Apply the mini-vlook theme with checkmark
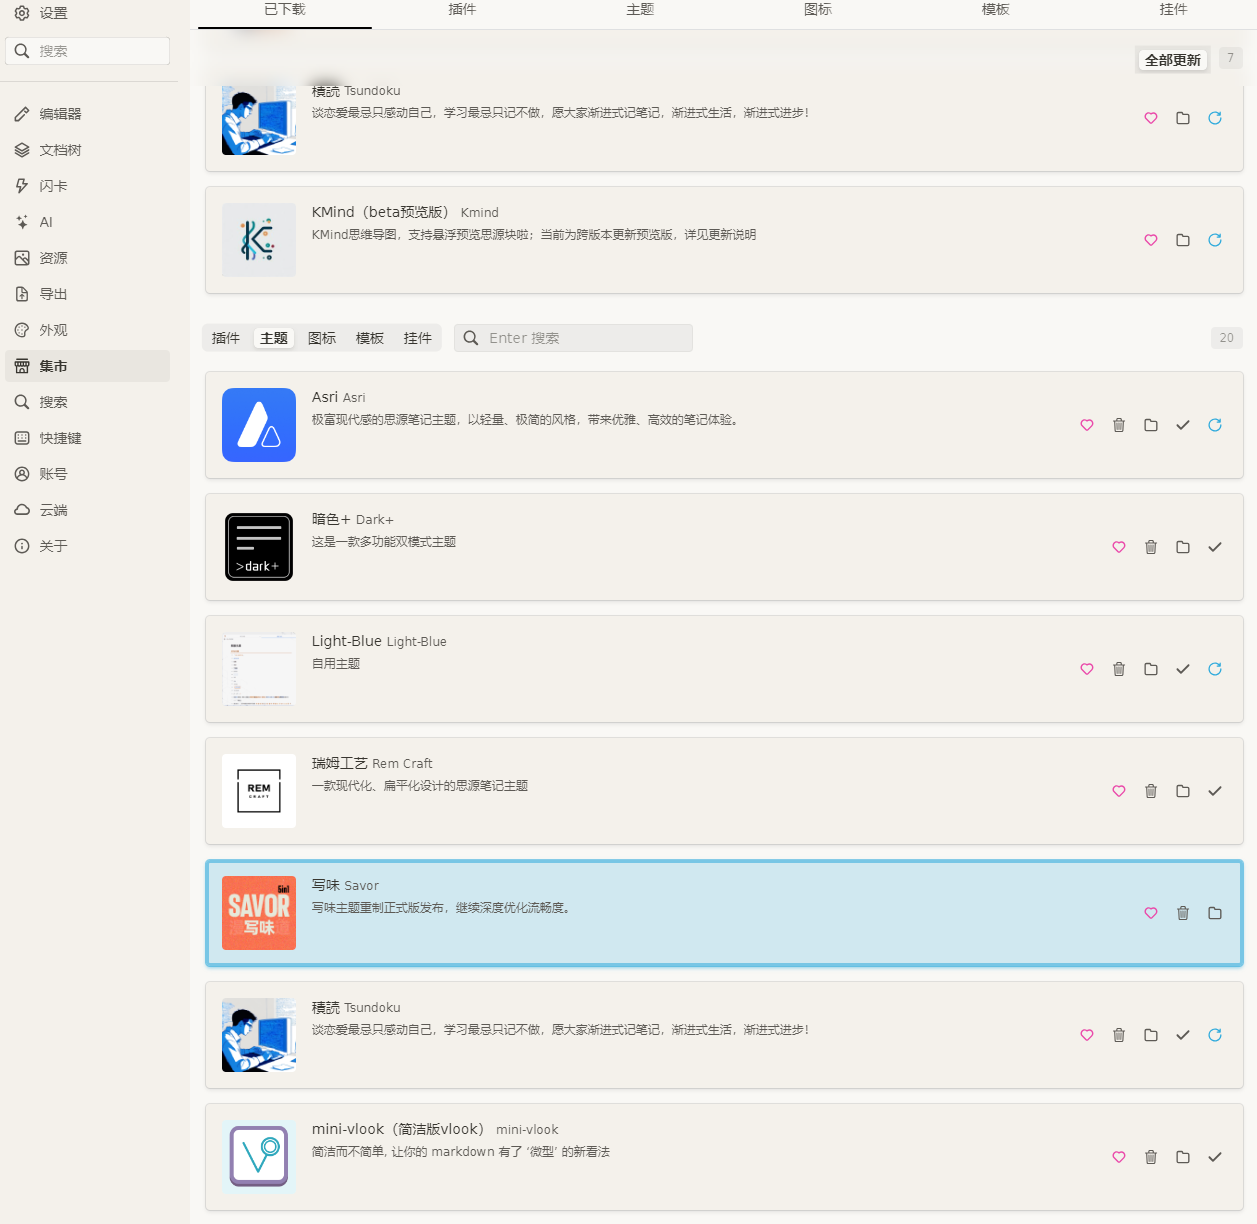 1215,1157
